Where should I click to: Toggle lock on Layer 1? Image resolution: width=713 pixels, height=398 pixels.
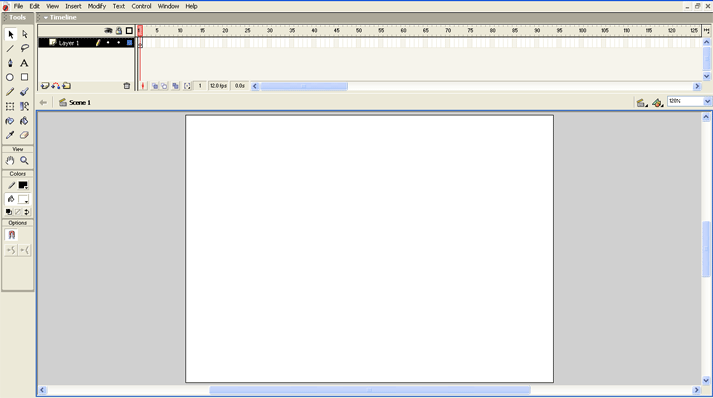119,43
